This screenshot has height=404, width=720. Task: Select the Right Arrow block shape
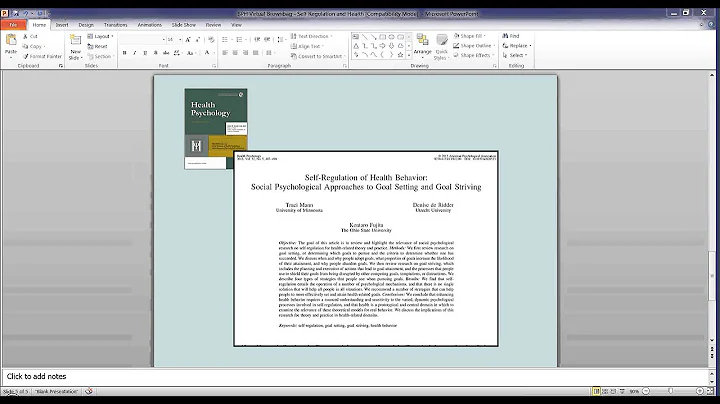382,46
